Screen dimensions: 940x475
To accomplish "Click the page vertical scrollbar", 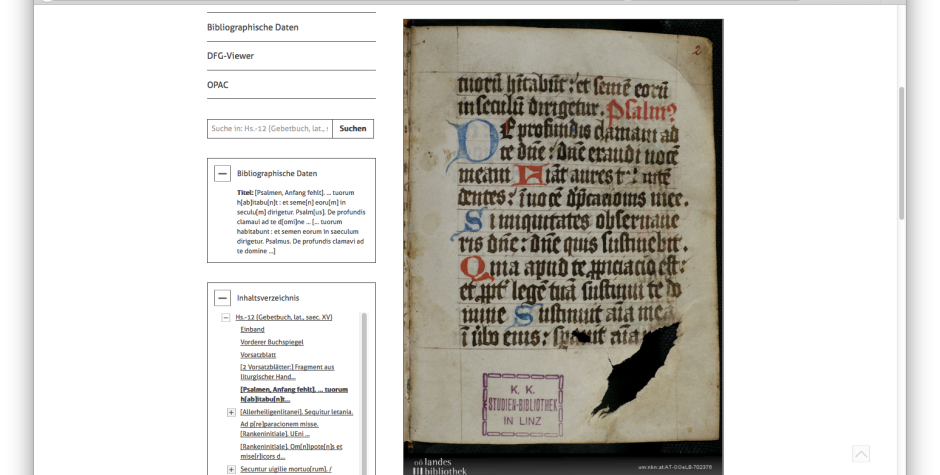I will (901, 153).
